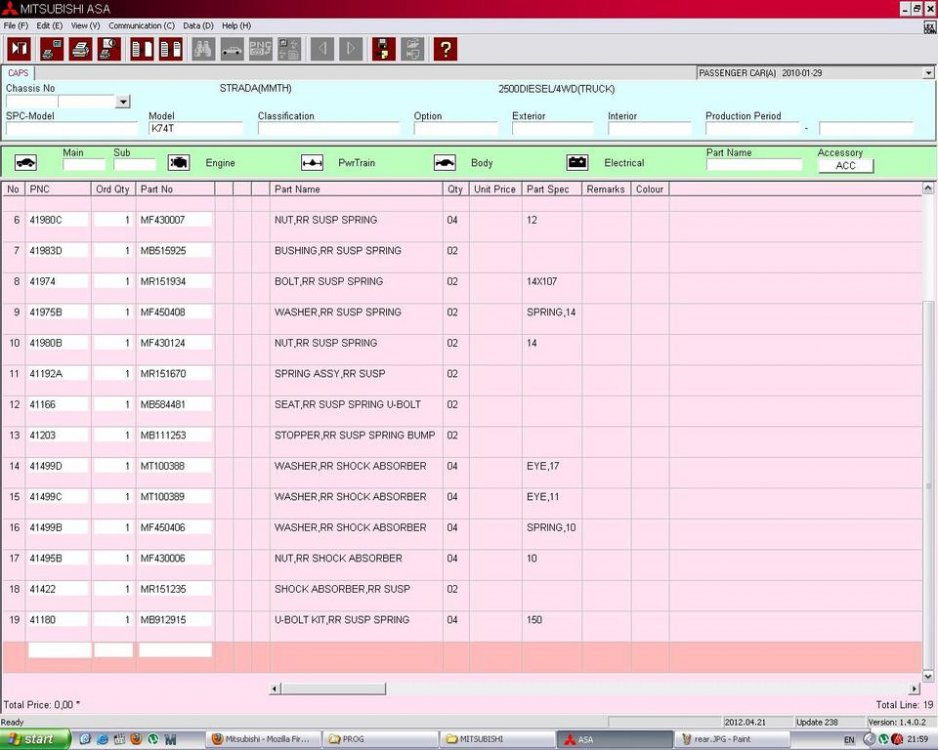Select the Body group icon
The width and height of the screenshot is (938, 750).
(444, 162)
